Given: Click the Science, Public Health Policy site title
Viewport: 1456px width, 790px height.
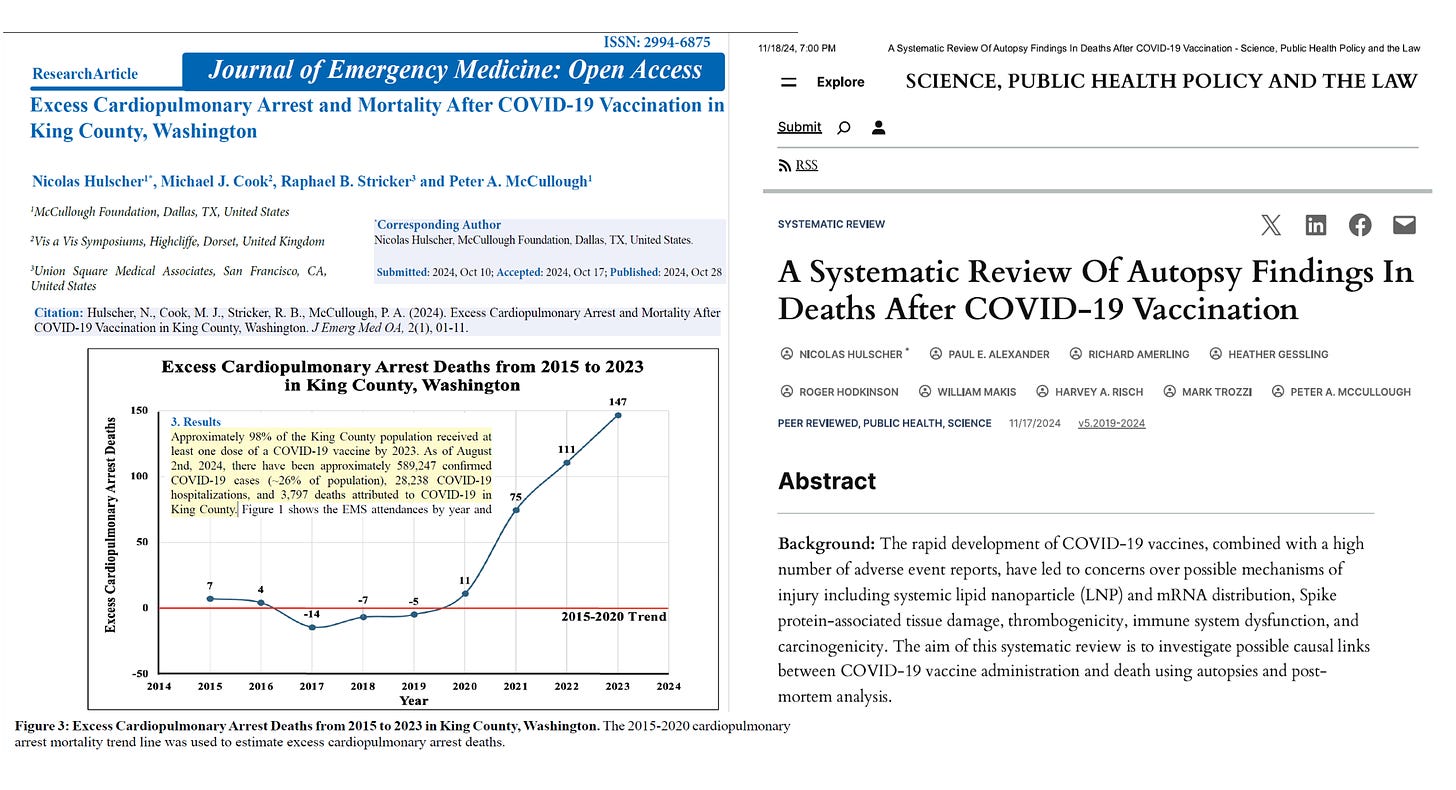Looking at the screenshot, I should pos(1161,82).
